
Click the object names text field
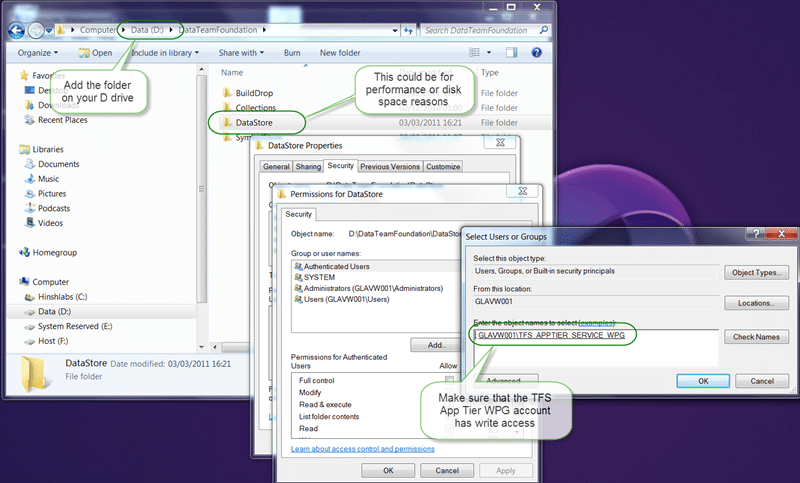pos(595,348)
